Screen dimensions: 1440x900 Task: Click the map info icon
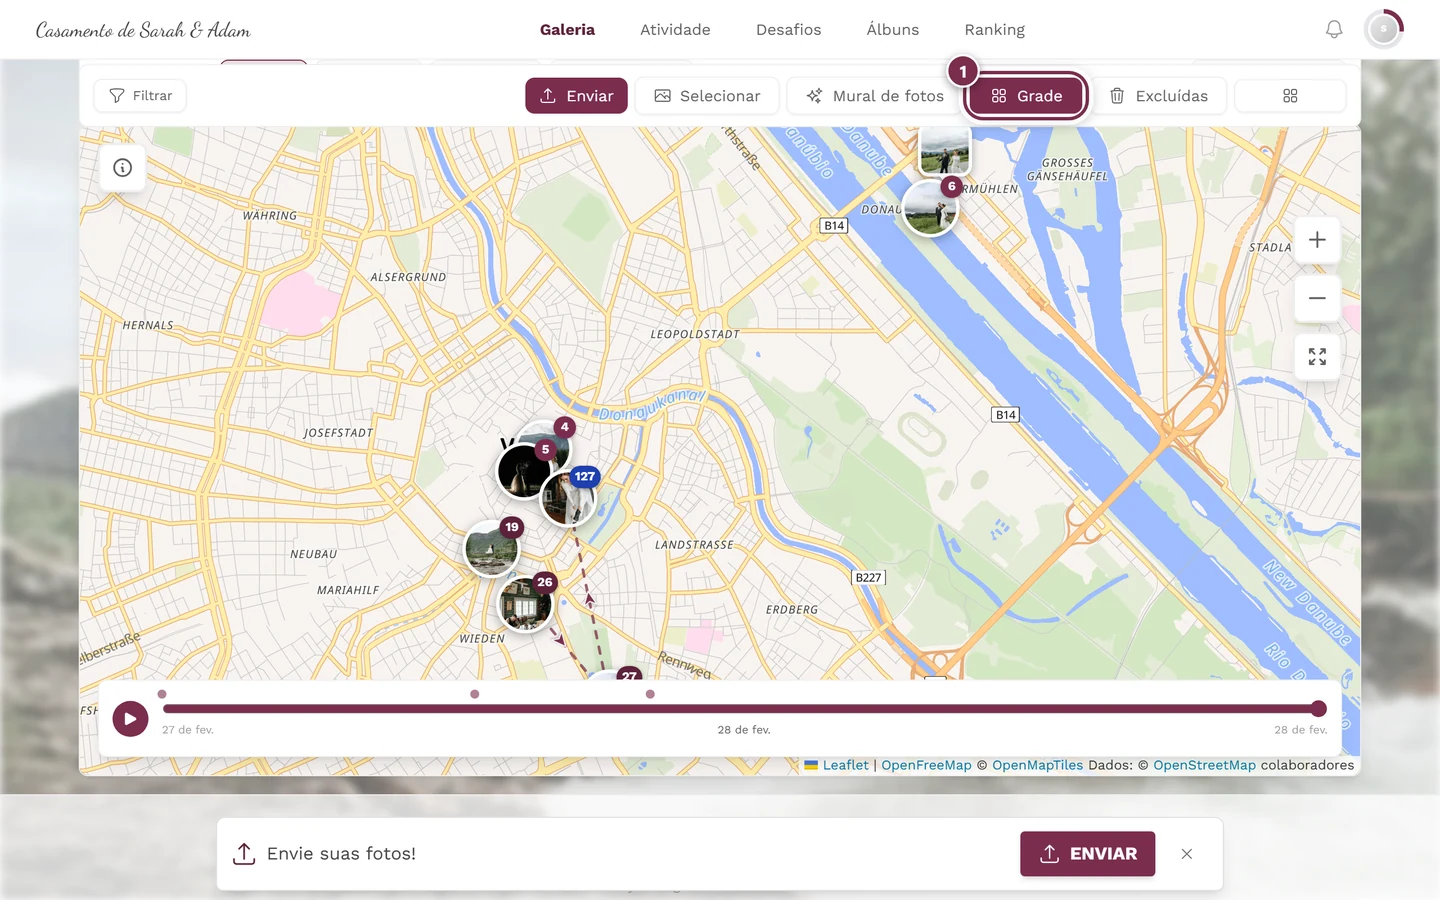(123, 168)
